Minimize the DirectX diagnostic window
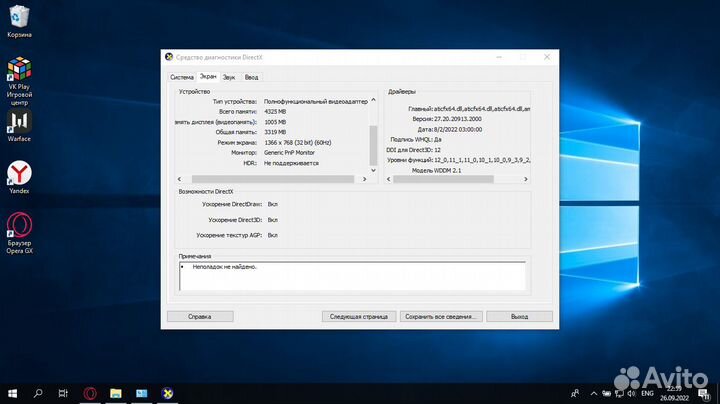 pyautogui.click(x=499, y=57)
